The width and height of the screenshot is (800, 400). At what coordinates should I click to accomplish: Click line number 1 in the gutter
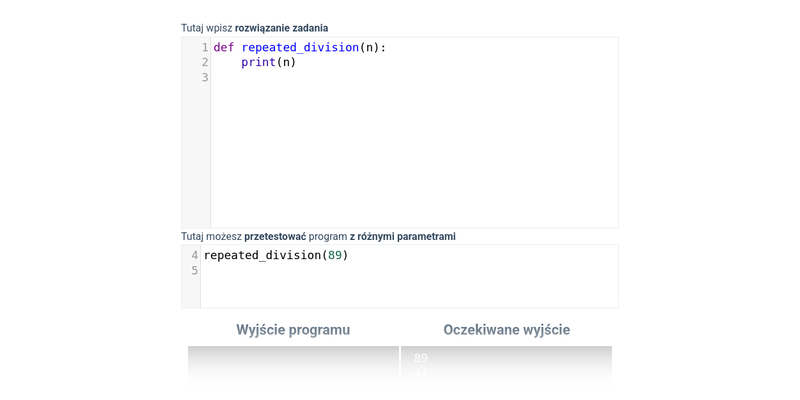click(204, 47)
